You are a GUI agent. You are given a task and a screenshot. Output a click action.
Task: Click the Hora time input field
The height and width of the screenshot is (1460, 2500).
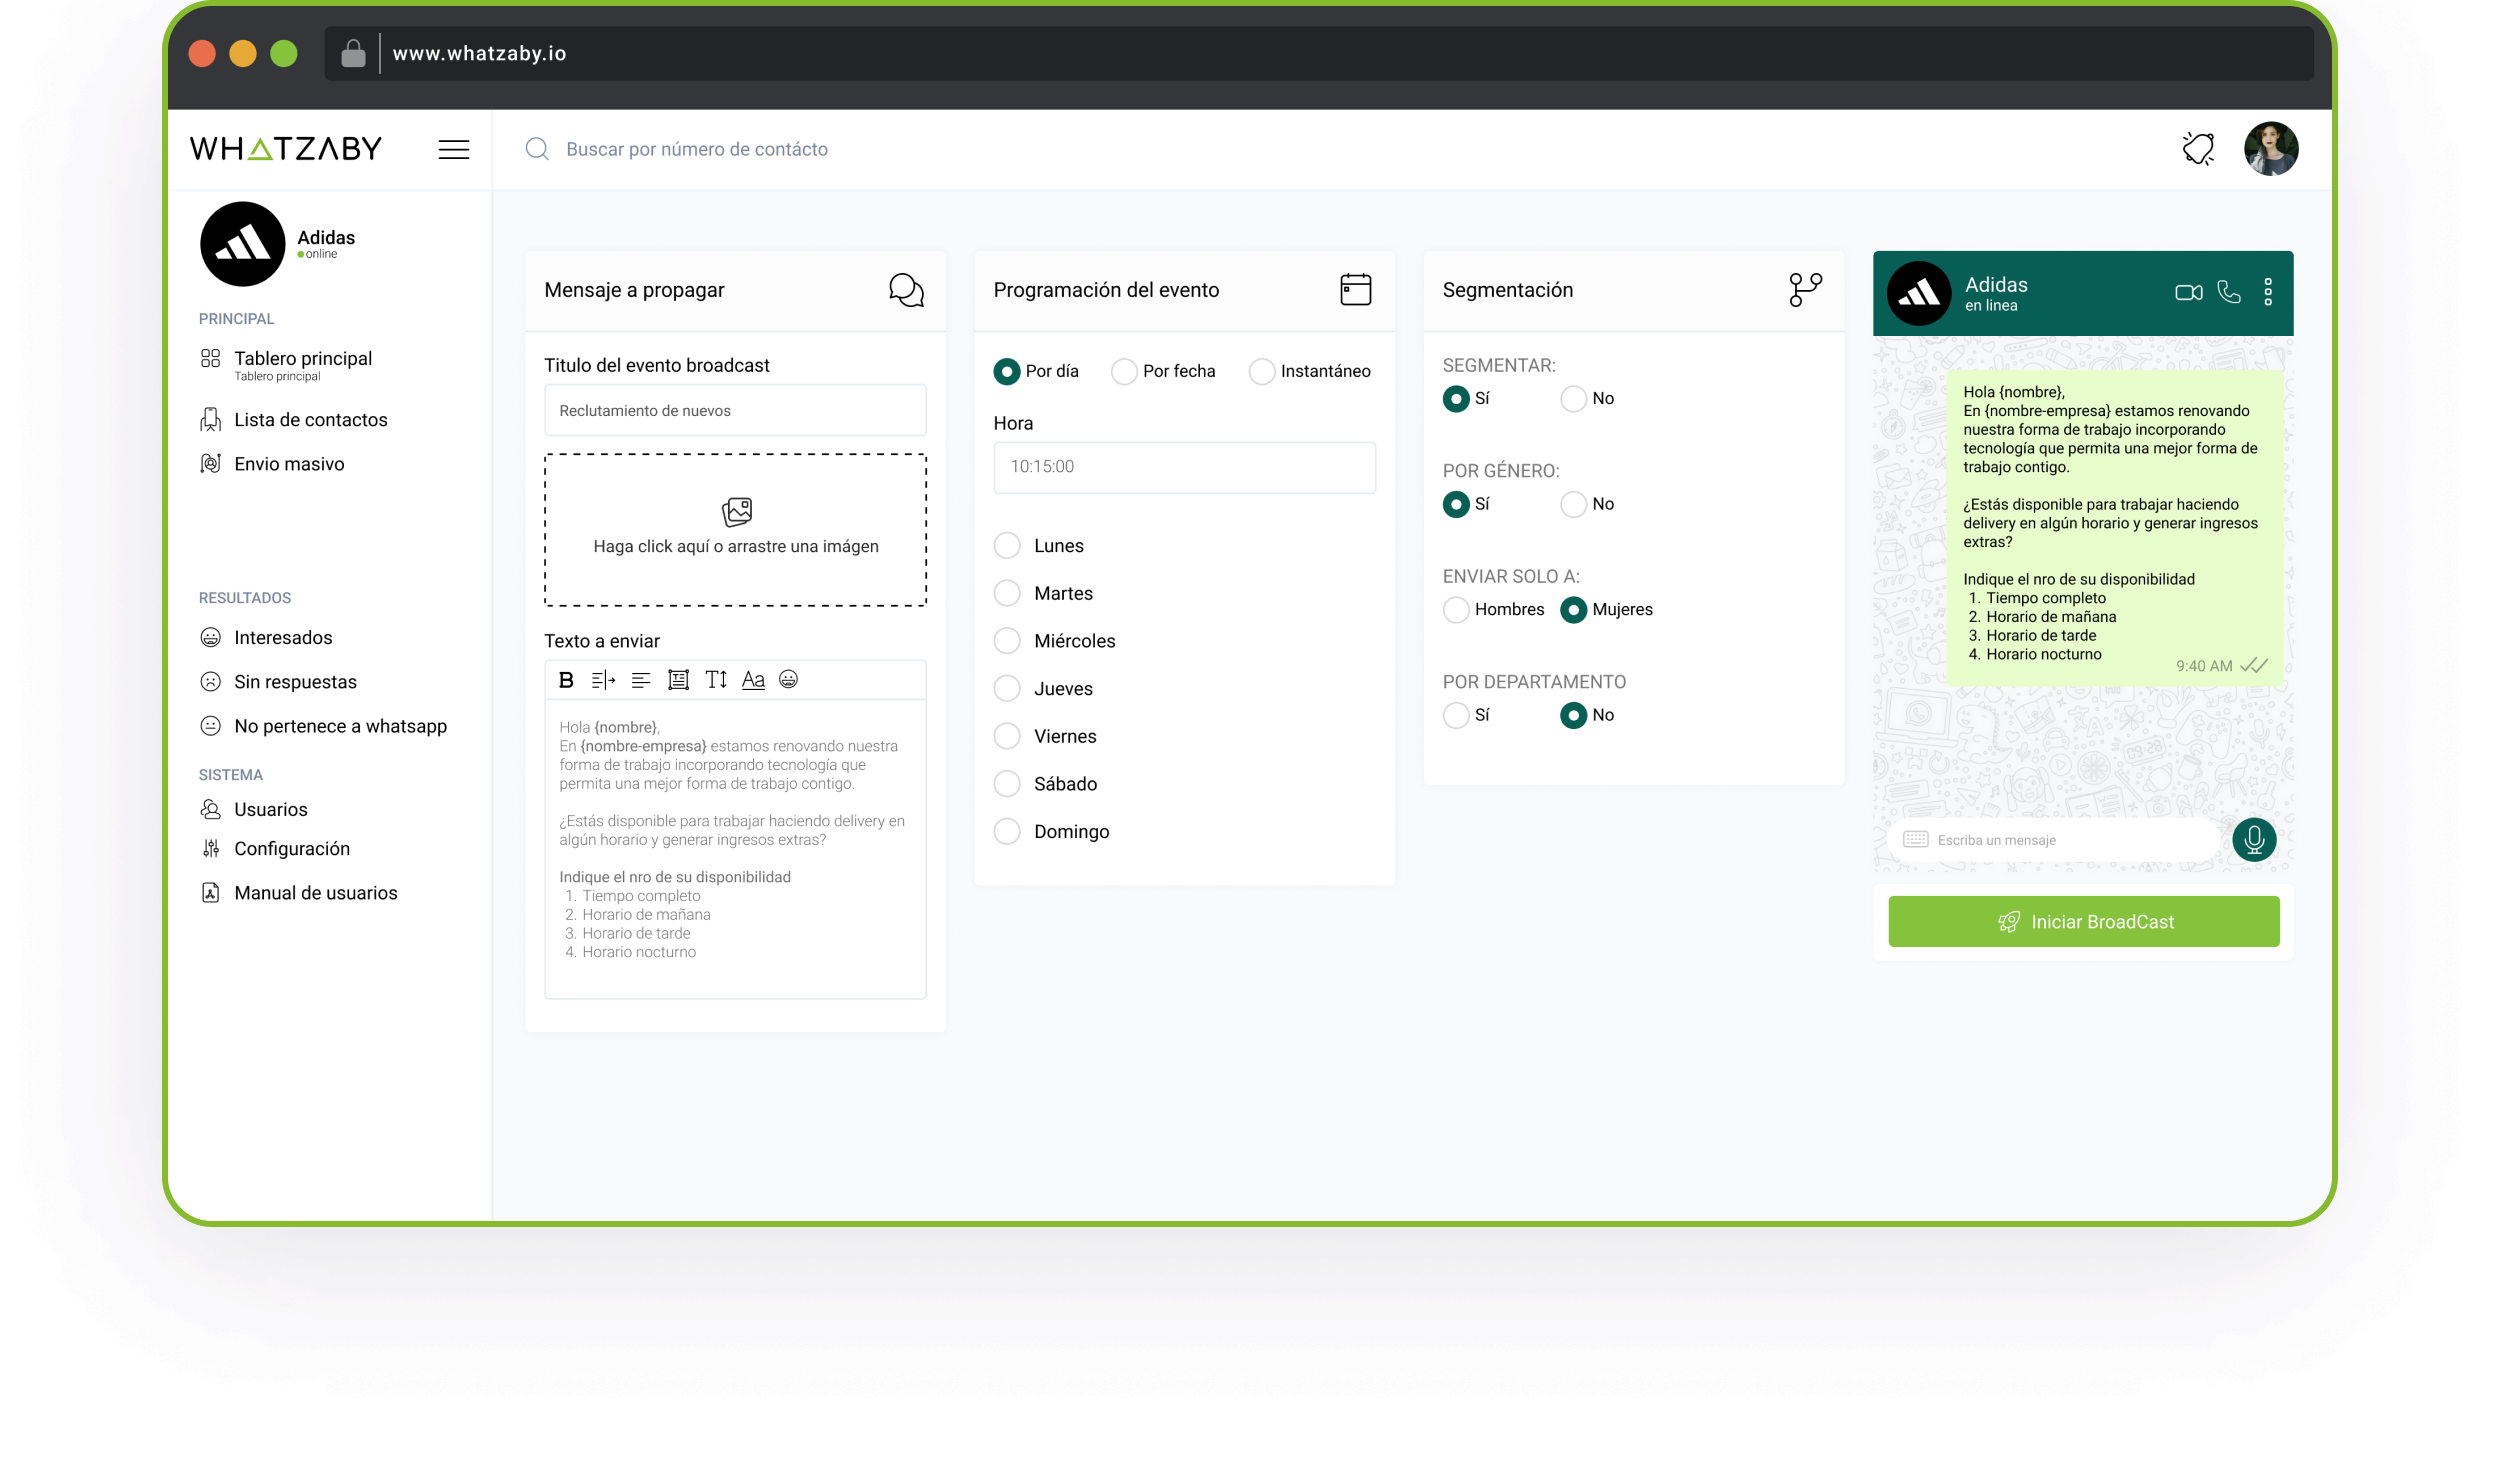[1184, 468]
